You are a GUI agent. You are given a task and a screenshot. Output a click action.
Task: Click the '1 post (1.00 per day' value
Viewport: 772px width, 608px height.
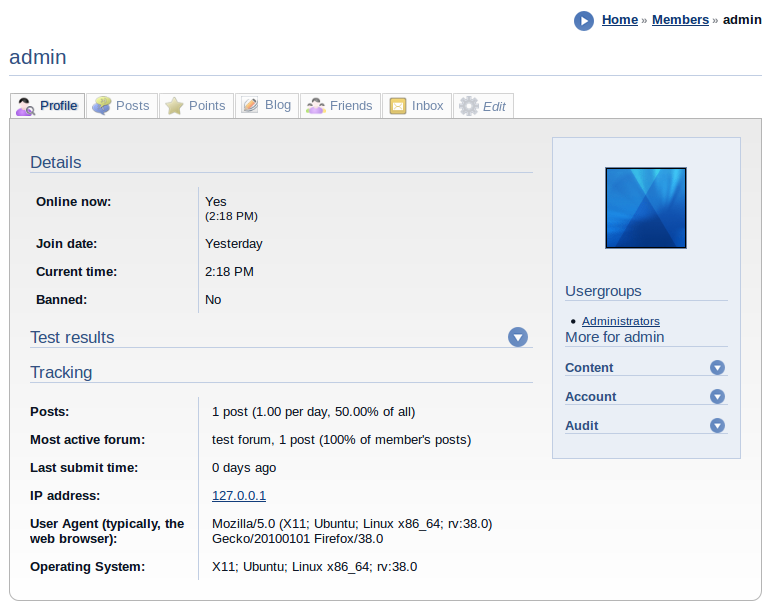coord(314,412)
